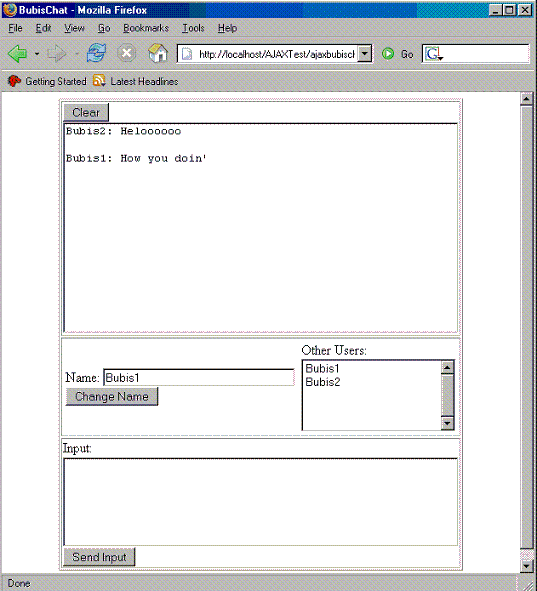Click the Send Input button
This screenshot has width=537, height=591.
pos(99,557)
